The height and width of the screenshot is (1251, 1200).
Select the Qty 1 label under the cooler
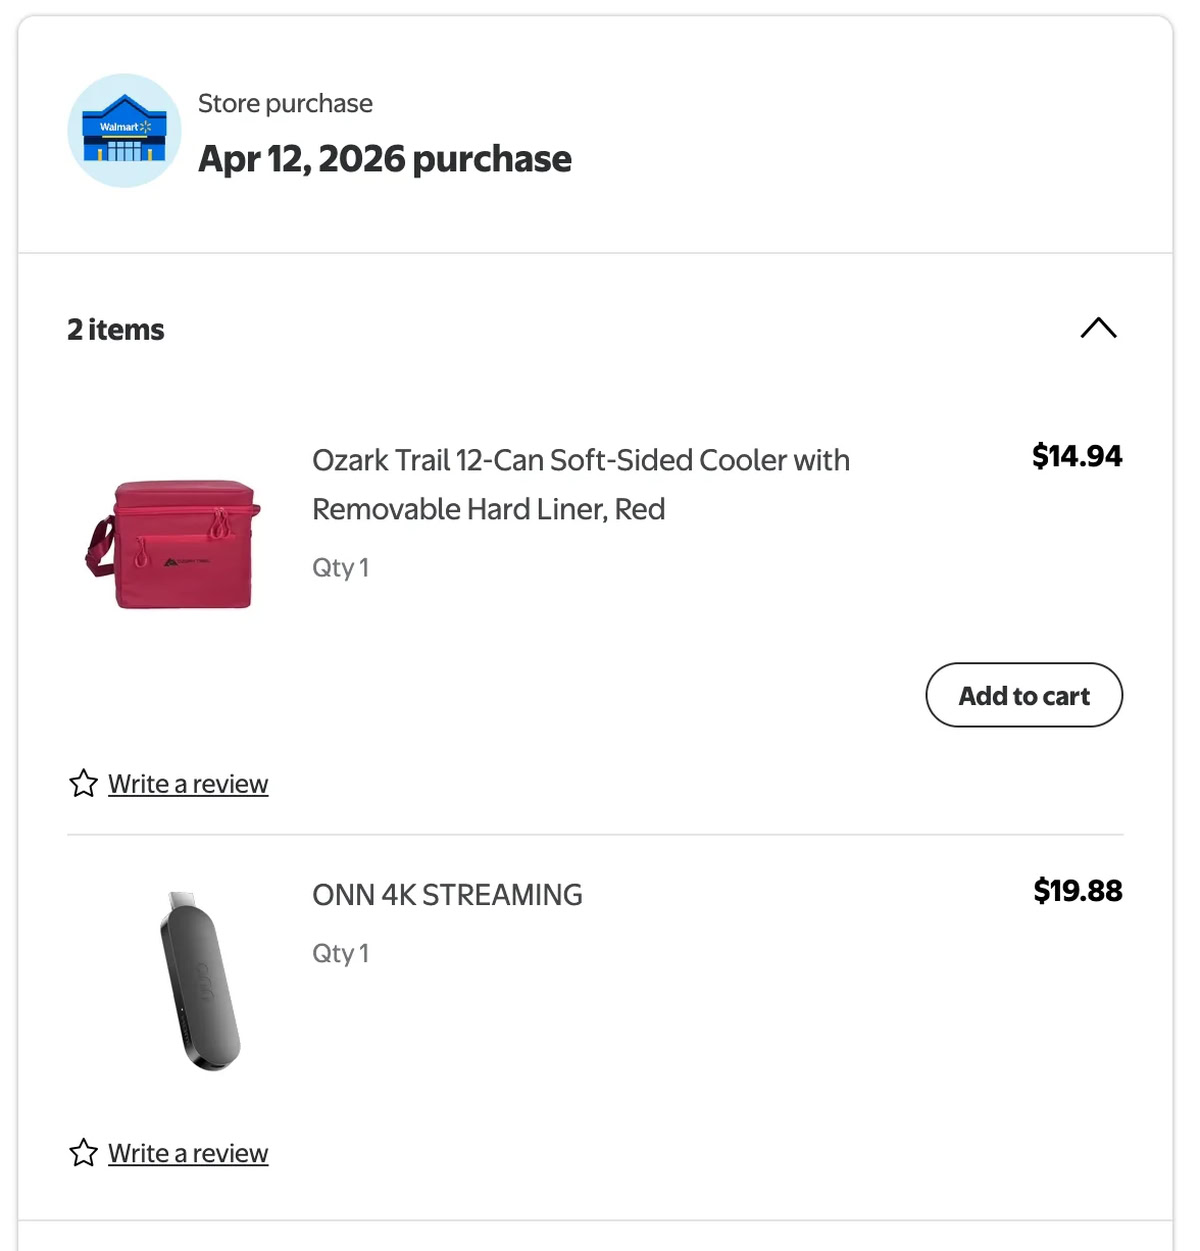pyautogui.click(x=340, y=567)
